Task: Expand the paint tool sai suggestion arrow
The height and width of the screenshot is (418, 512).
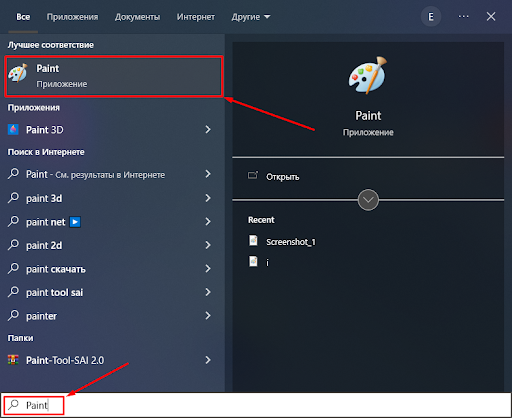Action: [208, 292]
